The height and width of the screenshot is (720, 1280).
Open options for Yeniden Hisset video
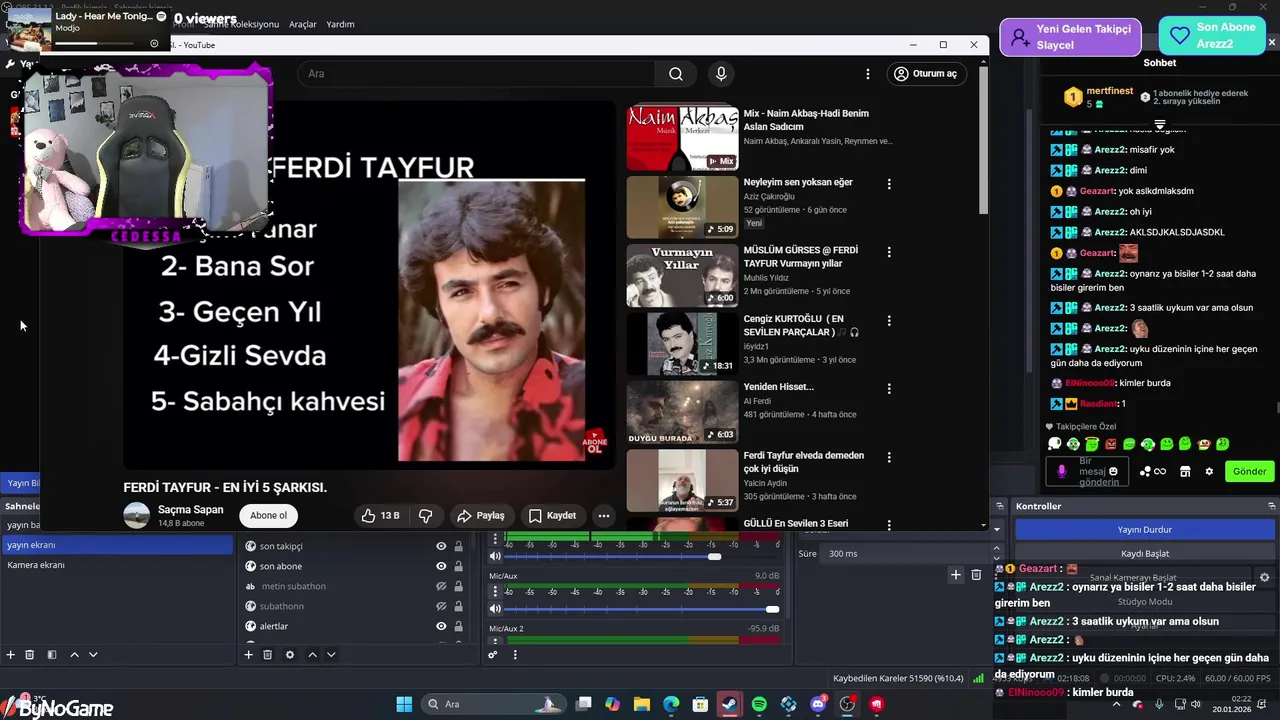click(889, 388)
